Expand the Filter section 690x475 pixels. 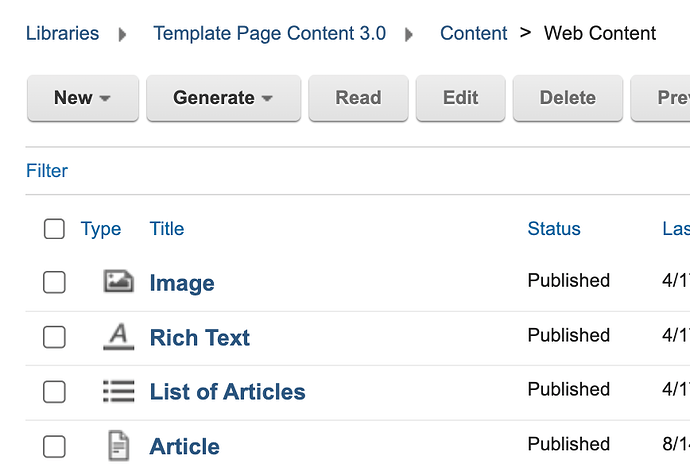(x=47, y=171)
